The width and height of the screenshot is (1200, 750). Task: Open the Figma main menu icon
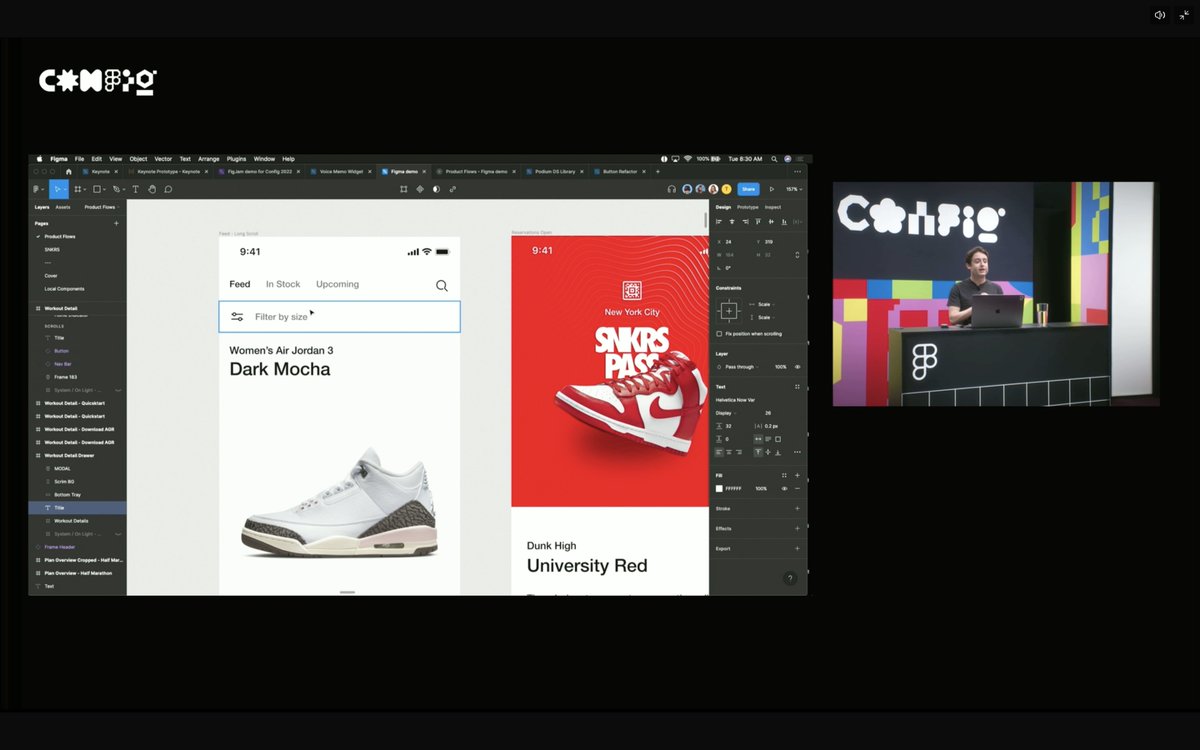point(36,189)
